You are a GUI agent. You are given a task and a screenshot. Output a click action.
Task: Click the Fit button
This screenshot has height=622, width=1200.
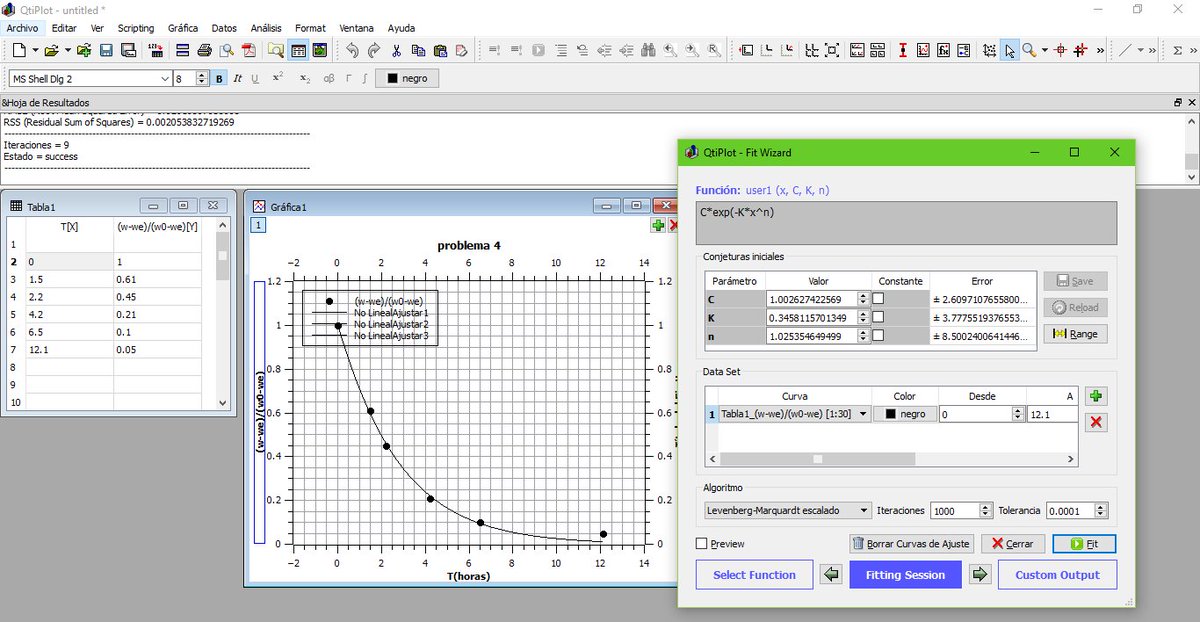click(x=1084, y=544)
